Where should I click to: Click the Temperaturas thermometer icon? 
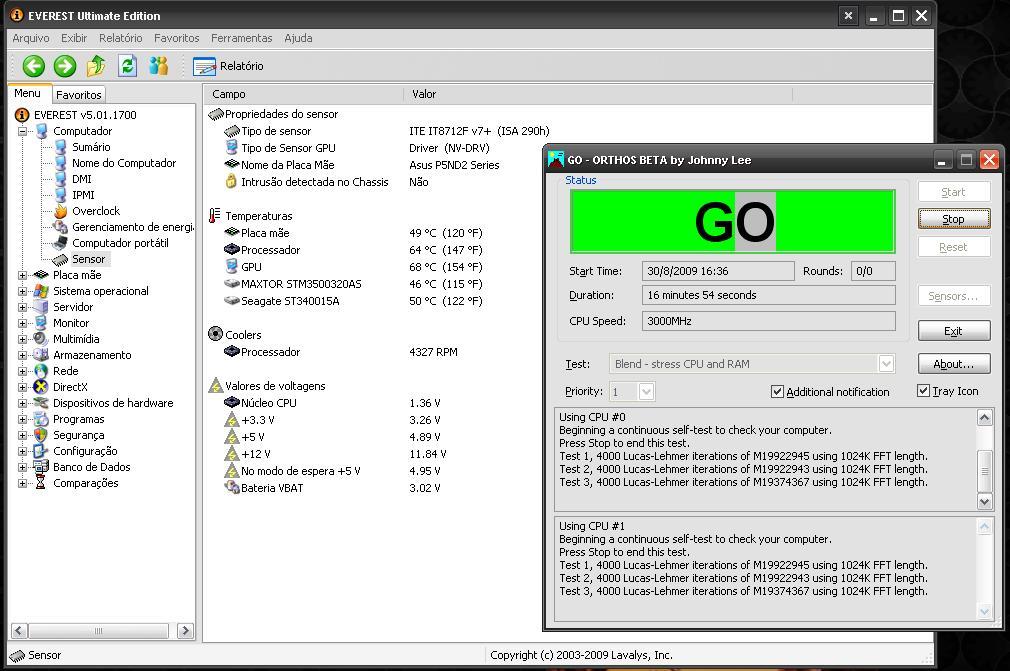214,216
